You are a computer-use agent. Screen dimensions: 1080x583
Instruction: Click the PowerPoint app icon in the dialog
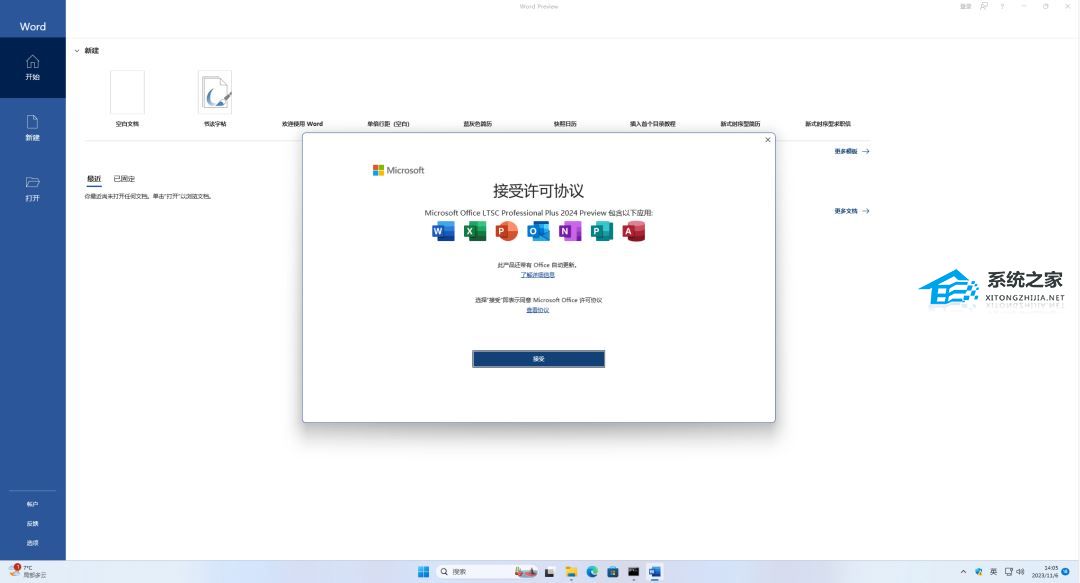pyautogui.click(x=506, y=231)
